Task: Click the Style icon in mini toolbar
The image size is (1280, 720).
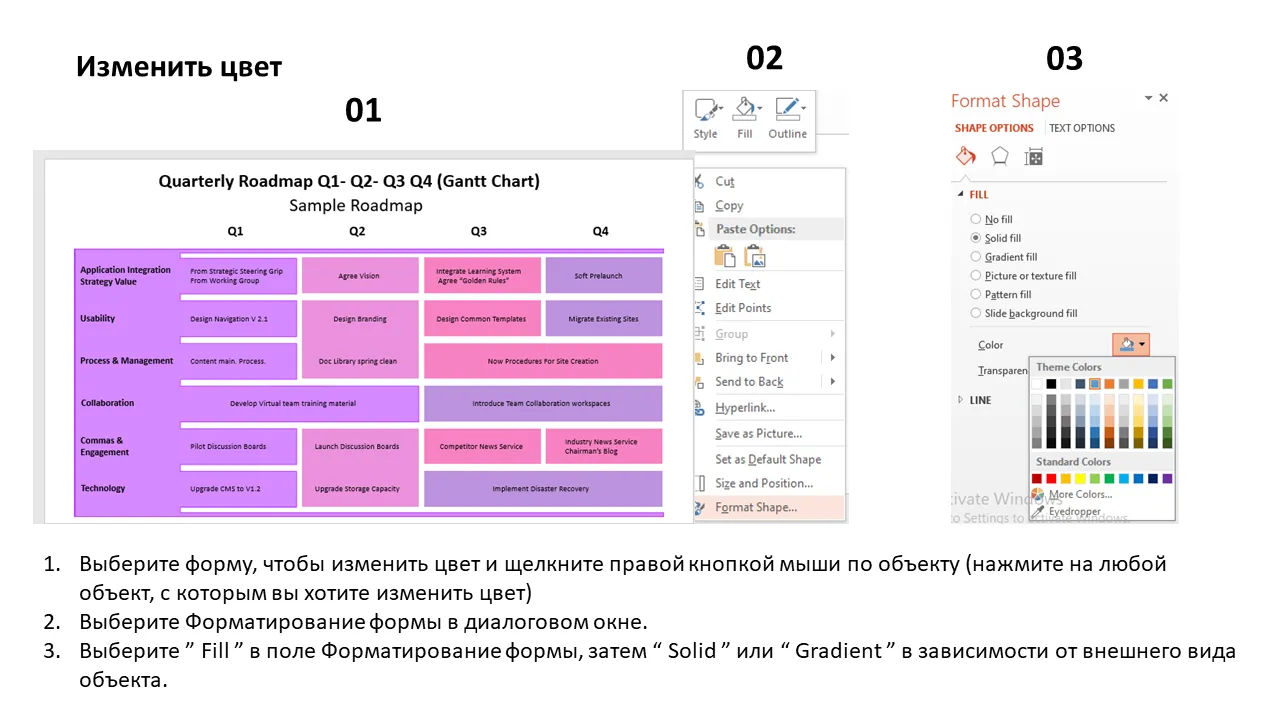Action: [x=706, y=111]
